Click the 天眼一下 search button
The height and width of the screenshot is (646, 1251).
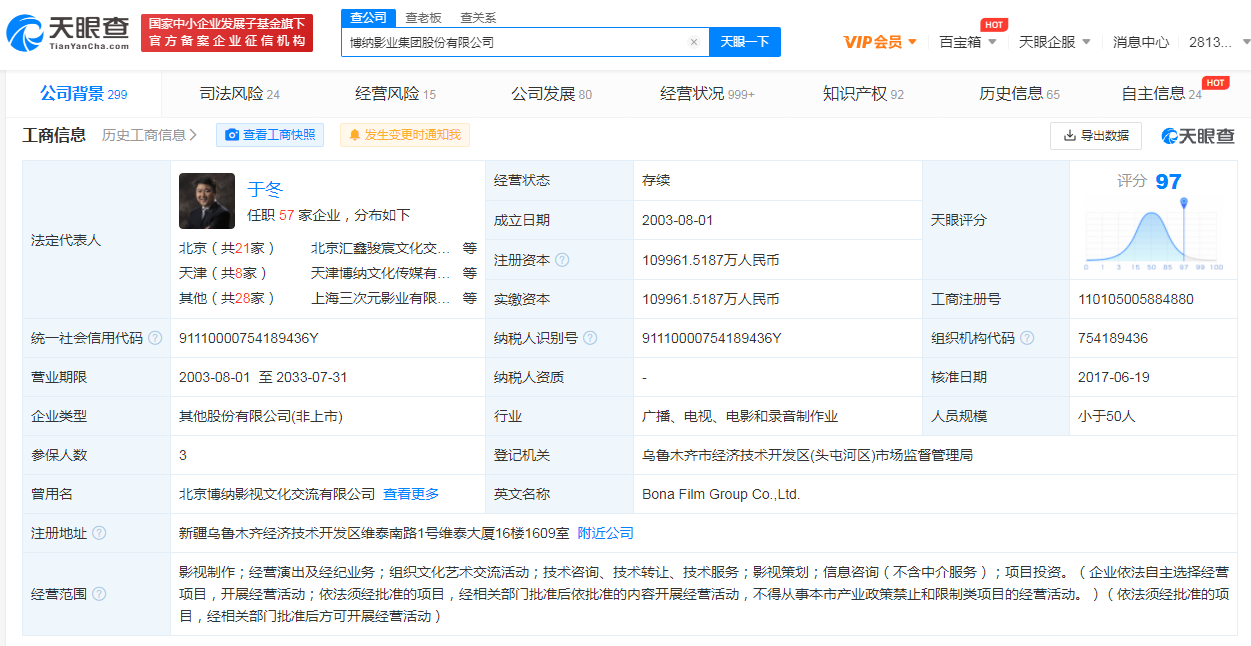pyautogui.click(x=745, y=42)
